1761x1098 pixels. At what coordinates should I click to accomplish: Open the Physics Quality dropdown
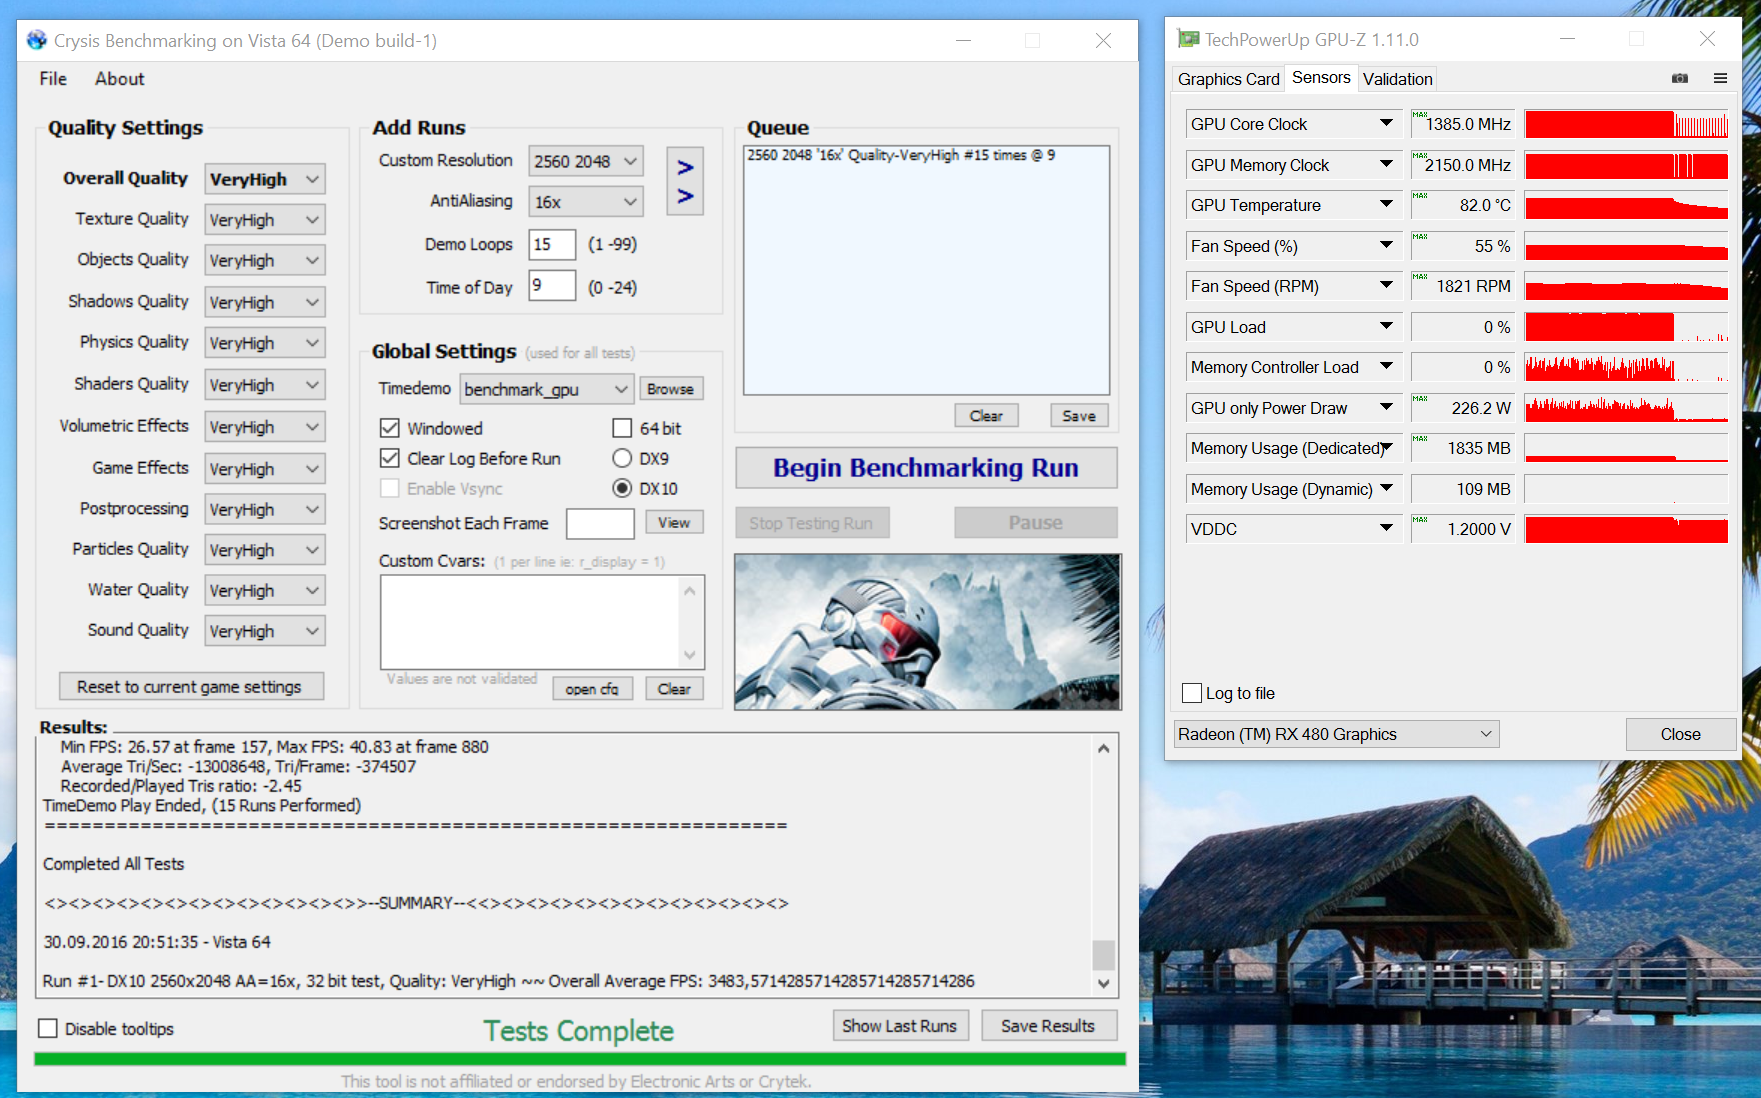click(x=265, y=343)
